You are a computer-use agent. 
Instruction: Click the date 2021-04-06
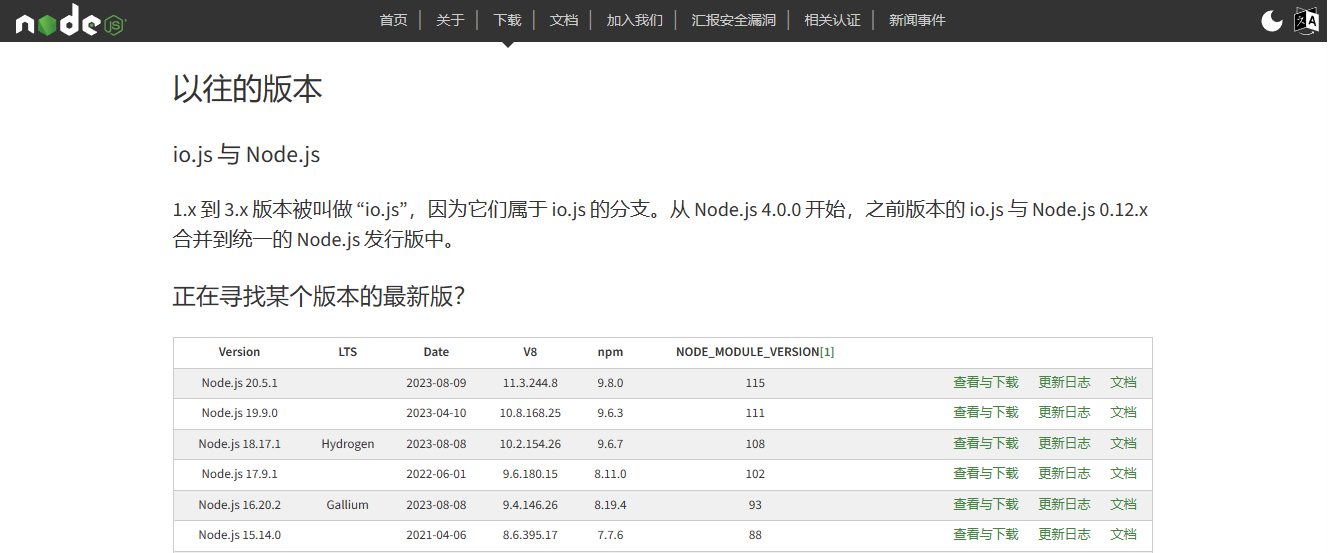pyautogui.click(x=436, y=535)
